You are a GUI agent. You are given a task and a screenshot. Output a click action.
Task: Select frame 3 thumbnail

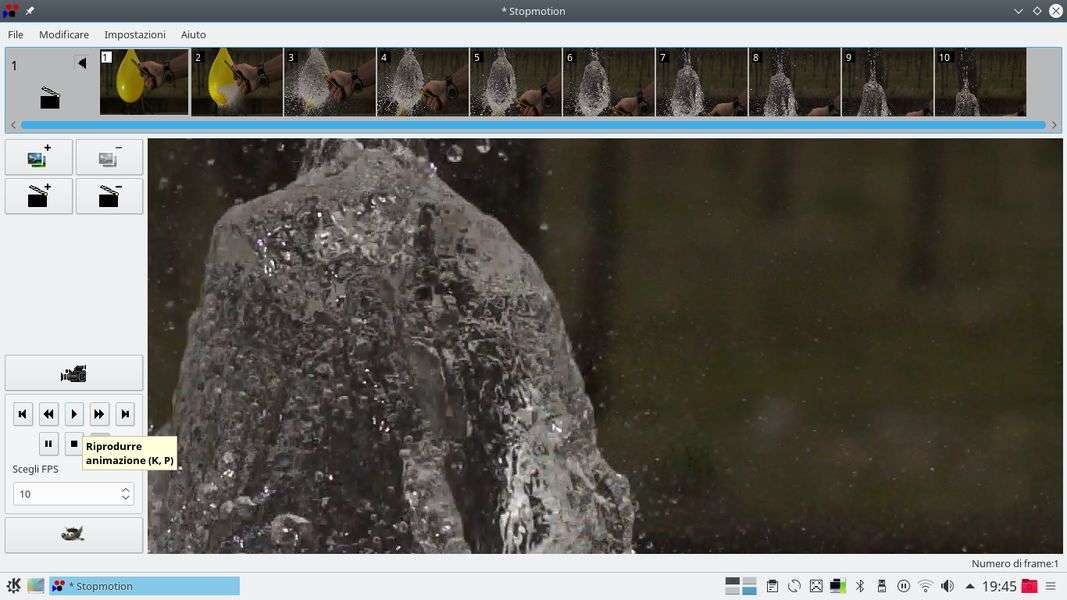point(330,82)
